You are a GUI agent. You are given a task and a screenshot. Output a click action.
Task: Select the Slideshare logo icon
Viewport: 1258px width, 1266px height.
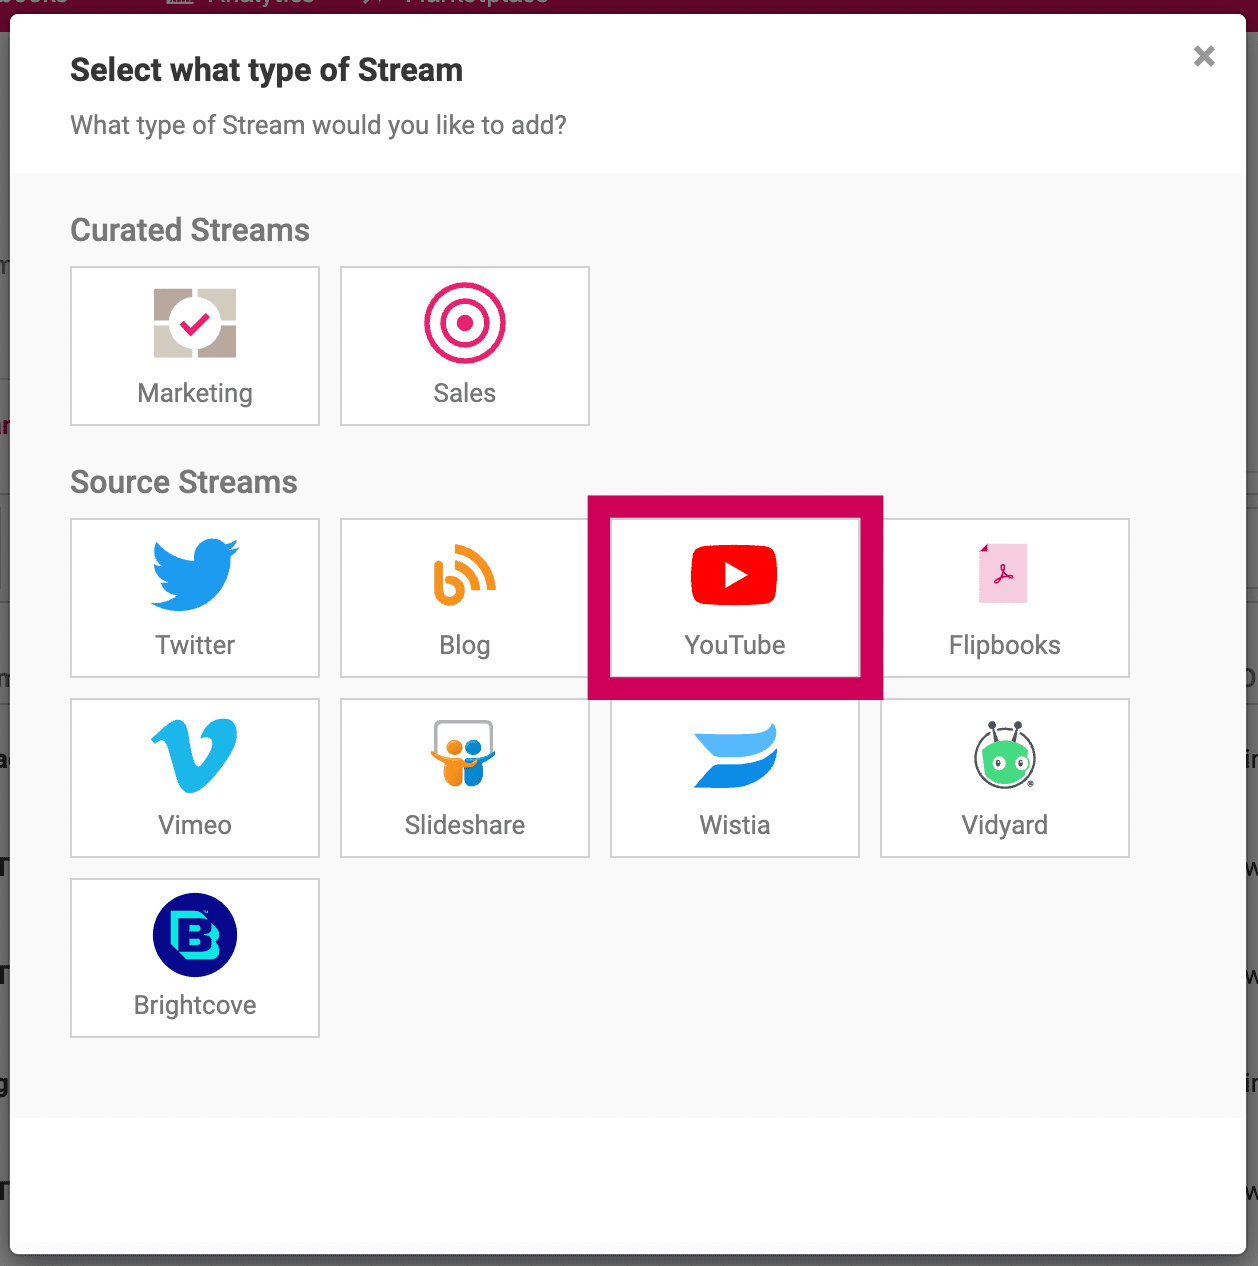pos(464,754)
